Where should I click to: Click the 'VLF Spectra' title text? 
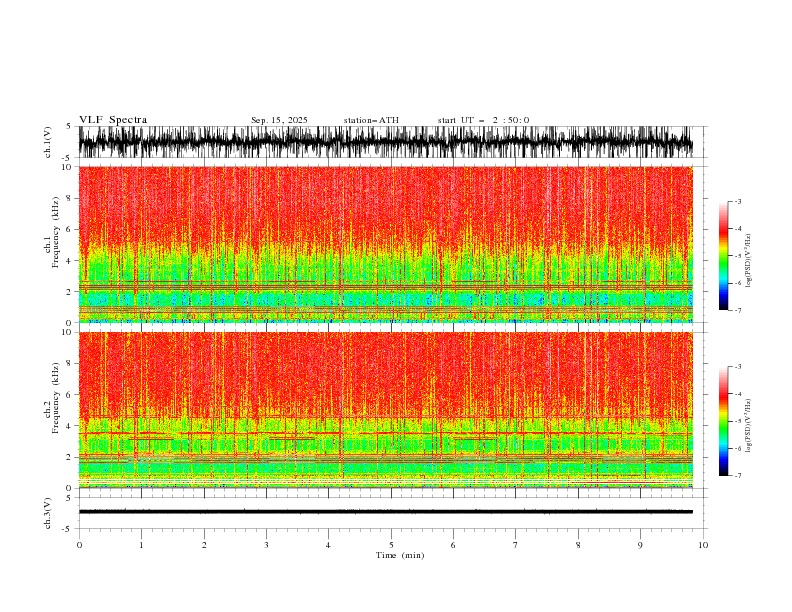[x=113, y=120]
